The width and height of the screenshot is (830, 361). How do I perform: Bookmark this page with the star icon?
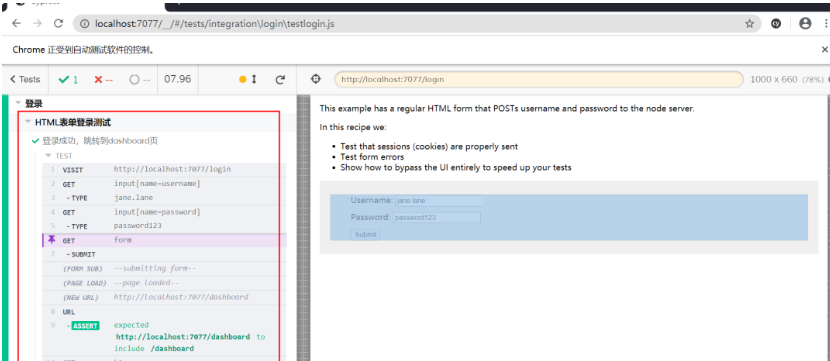[749, 24]
